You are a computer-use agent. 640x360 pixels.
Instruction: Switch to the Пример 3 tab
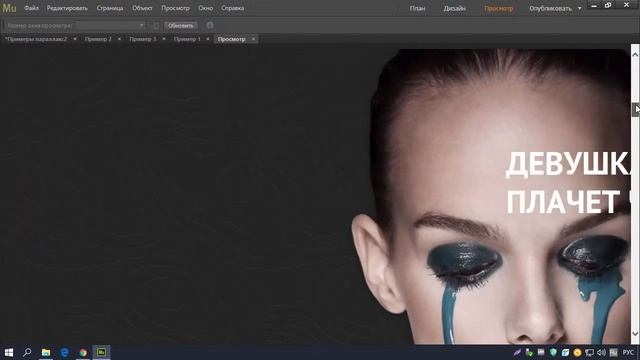142,39
